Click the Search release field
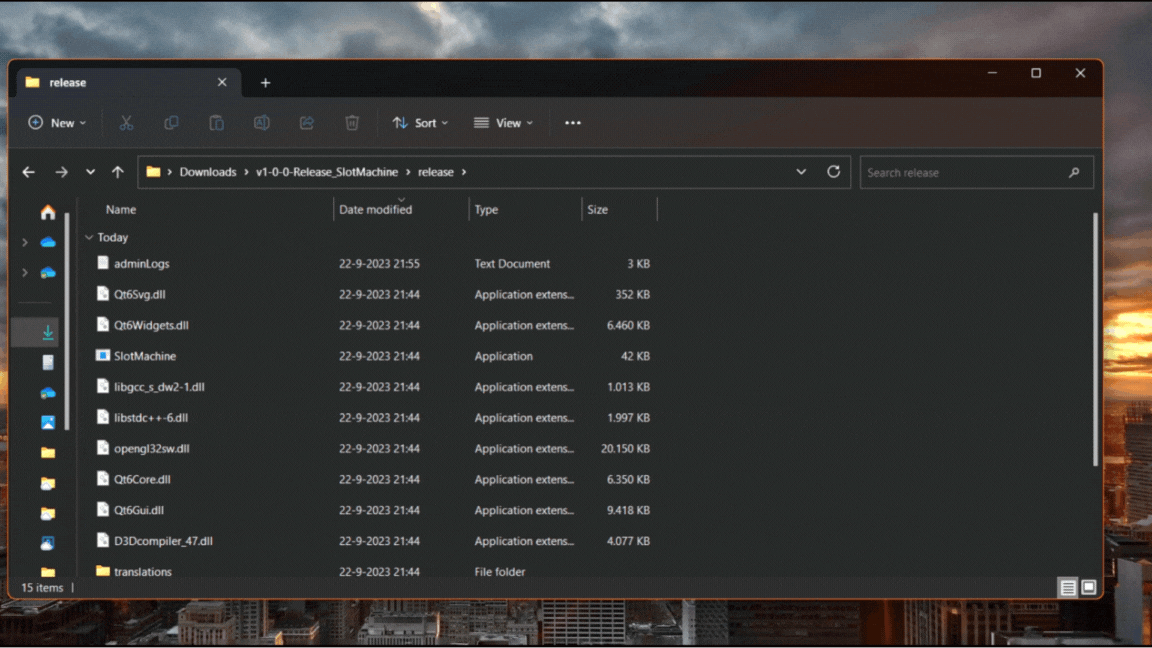 pyautogui.click(x=976, y=173)
